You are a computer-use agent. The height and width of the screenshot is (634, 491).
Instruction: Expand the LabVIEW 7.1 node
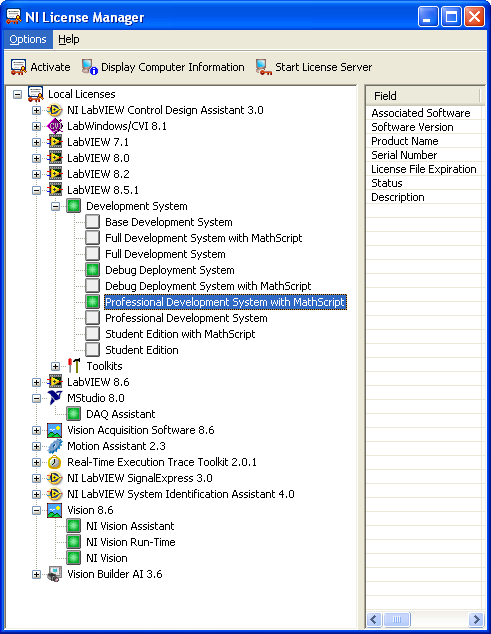[x=36, y=142]
